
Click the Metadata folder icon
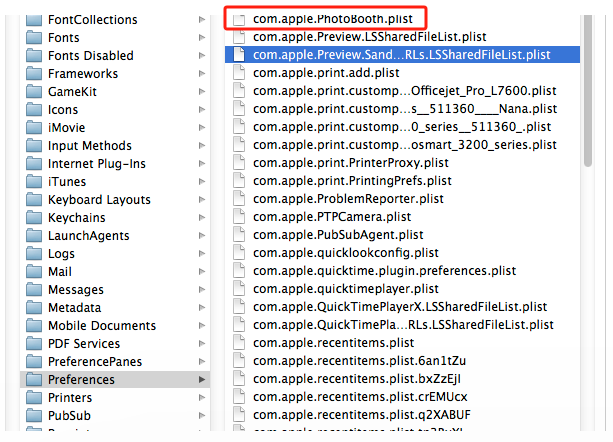coord(34,308)
